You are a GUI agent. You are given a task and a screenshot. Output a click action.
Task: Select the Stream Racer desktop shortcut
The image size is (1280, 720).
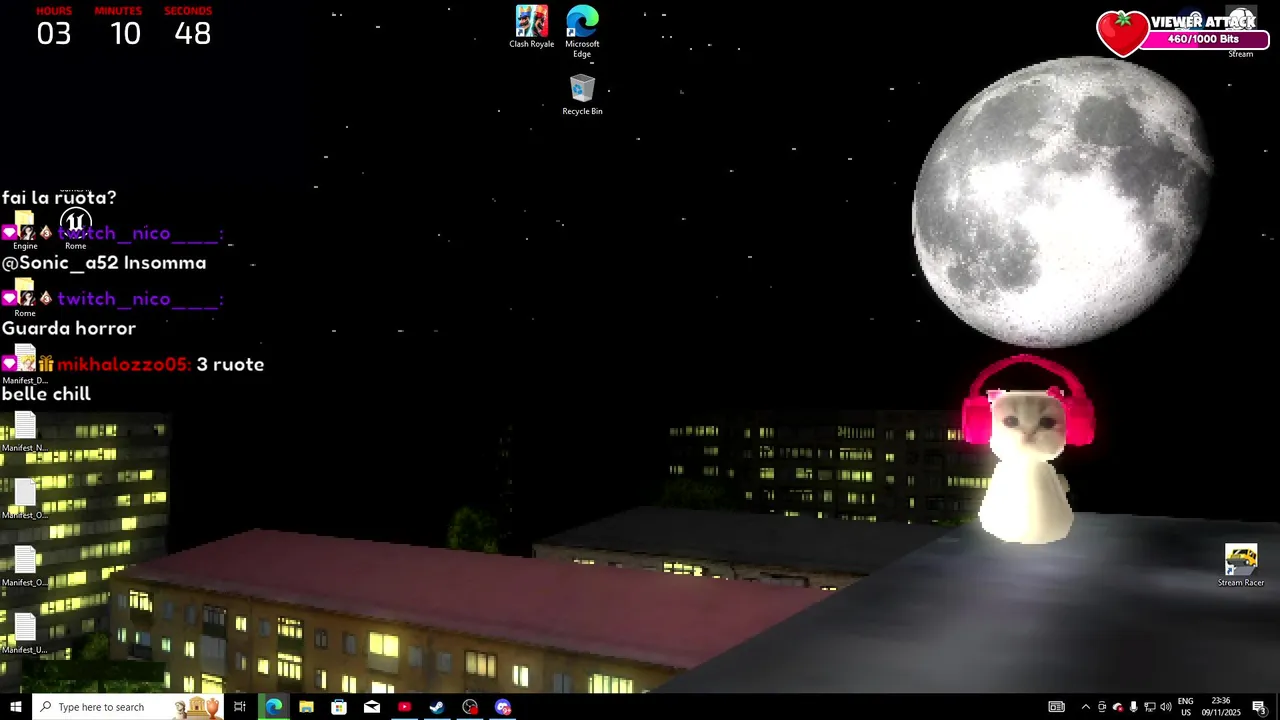tap(1241, 565)
